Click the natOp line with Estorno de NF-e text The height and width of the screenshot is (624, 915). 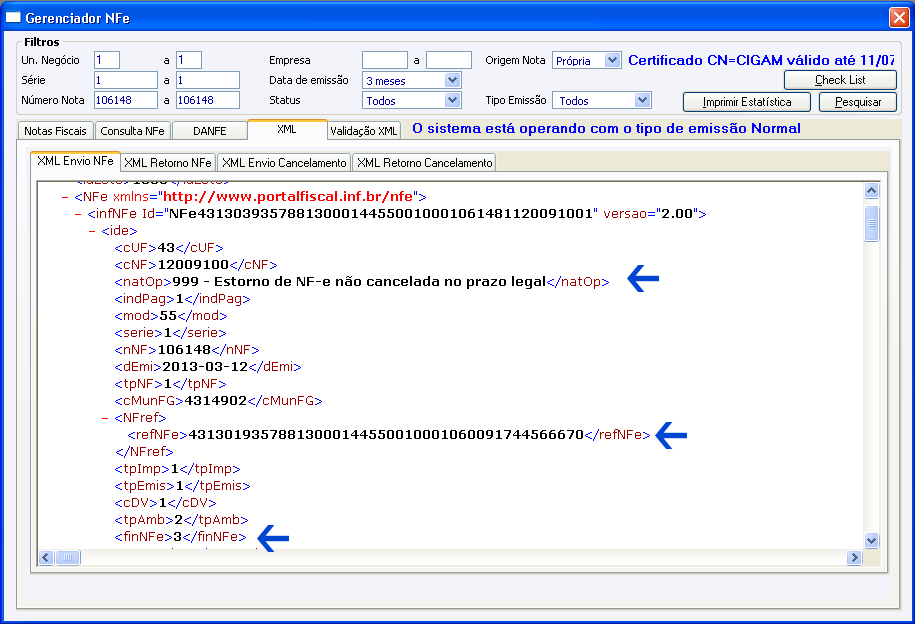click(x=362, y=282)
